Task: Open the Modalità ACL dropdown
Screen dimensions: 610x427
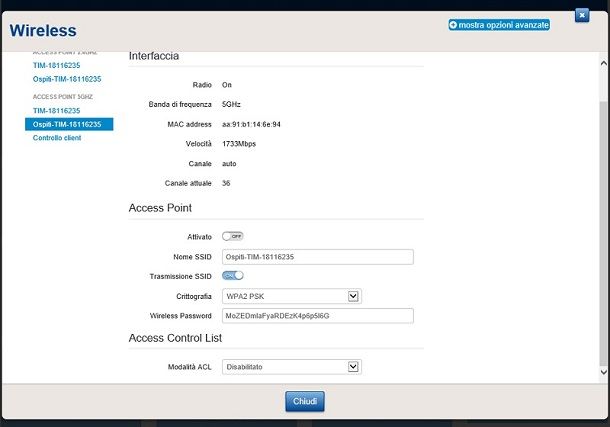Action: coord(292,367)
